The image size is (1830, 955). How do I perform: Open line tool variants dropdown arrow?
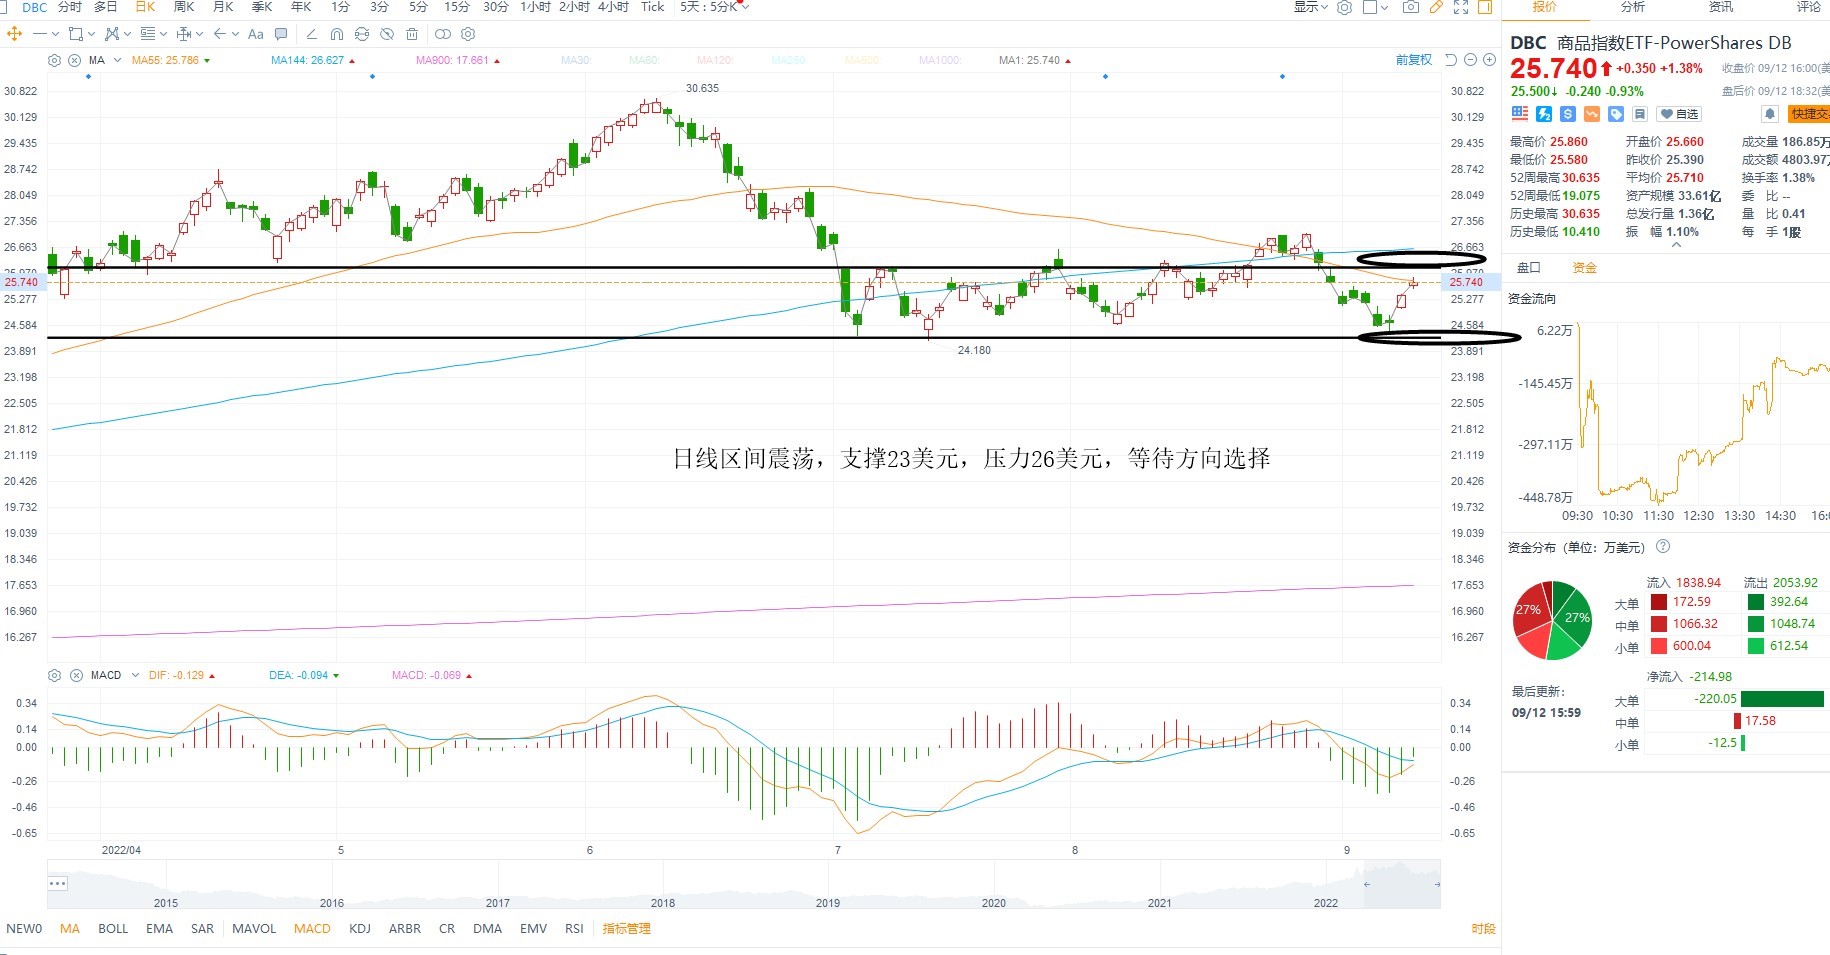(55, 34)
